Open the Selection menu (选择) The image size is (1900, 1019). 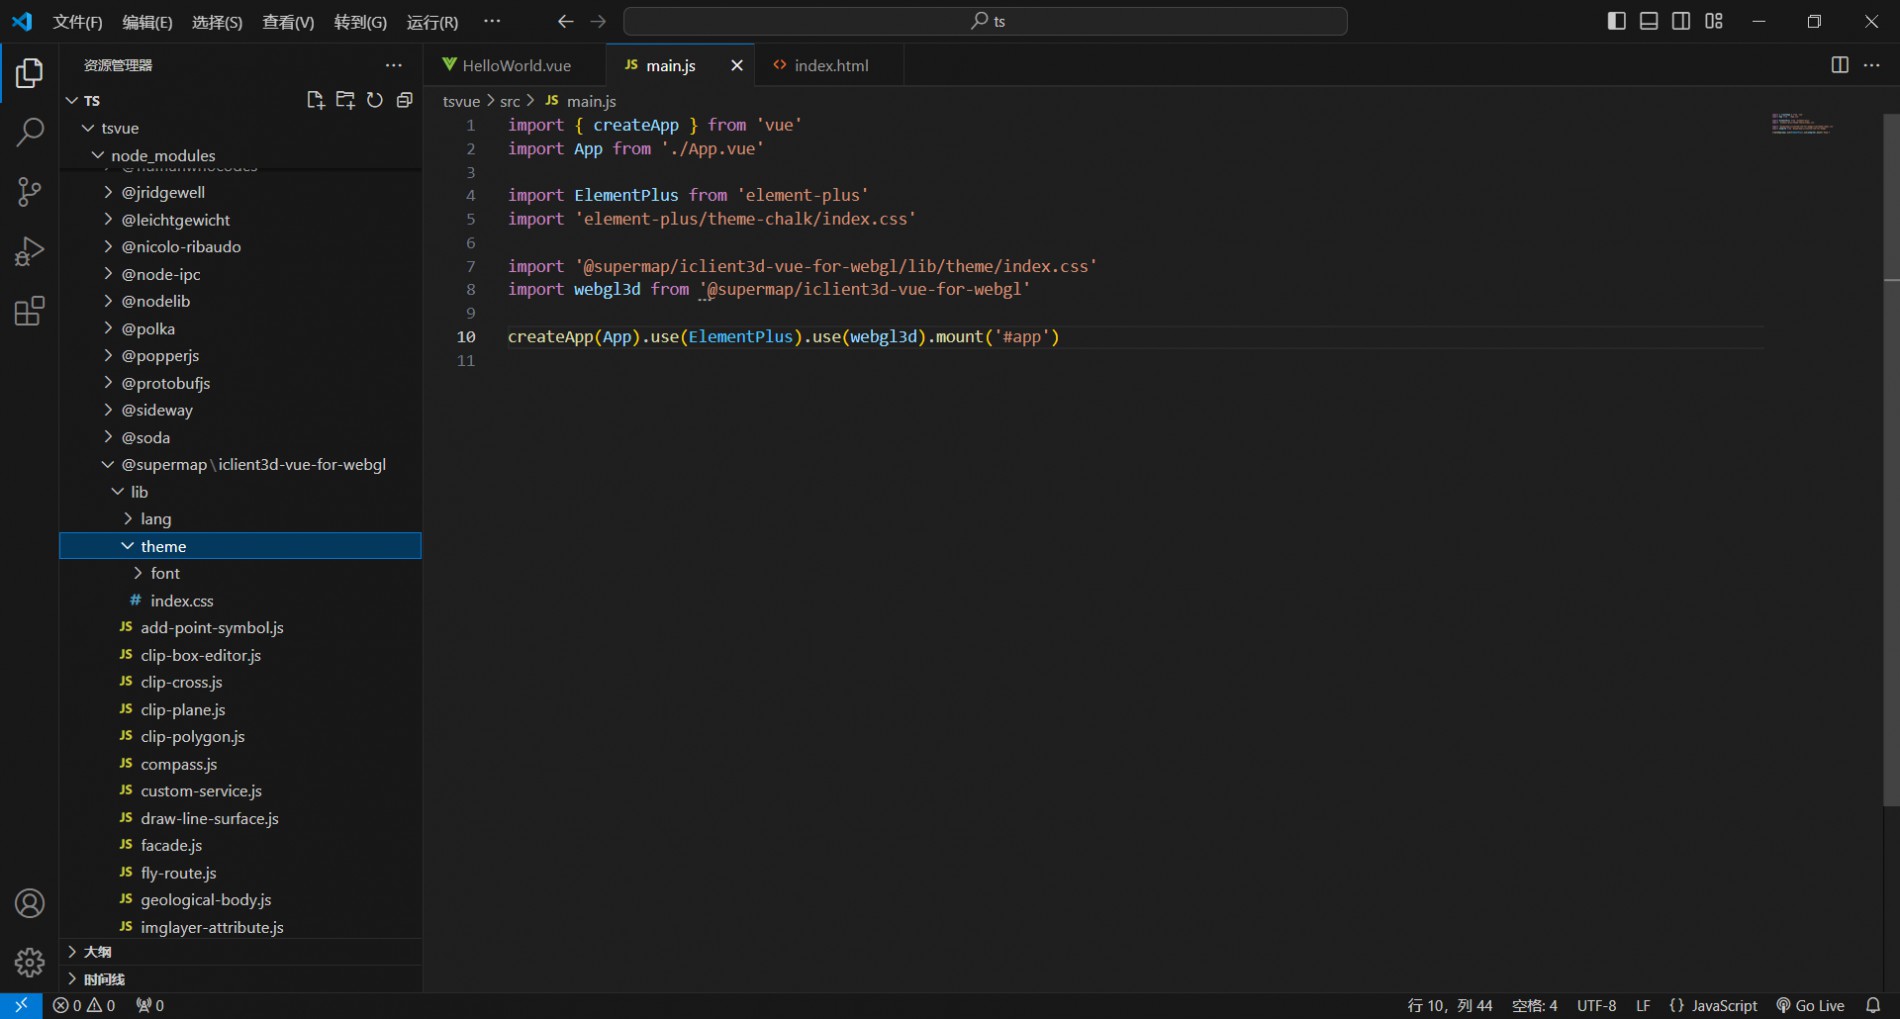click(217, 22)
